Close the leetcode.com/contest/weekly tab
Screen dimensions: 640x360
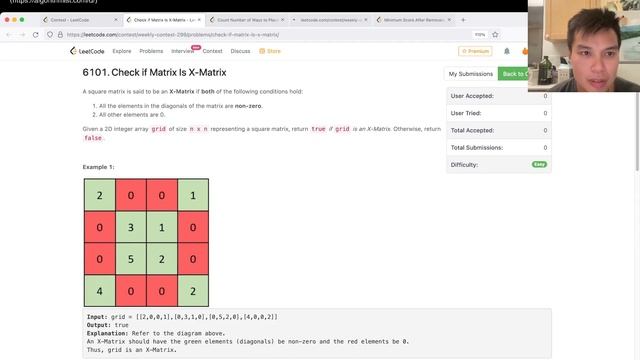[x=366, y=20]
